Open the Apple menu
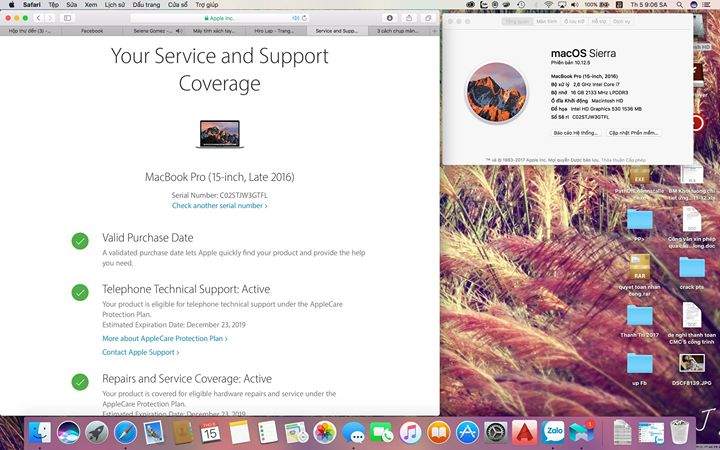720x450 pixels. [11, 5]
